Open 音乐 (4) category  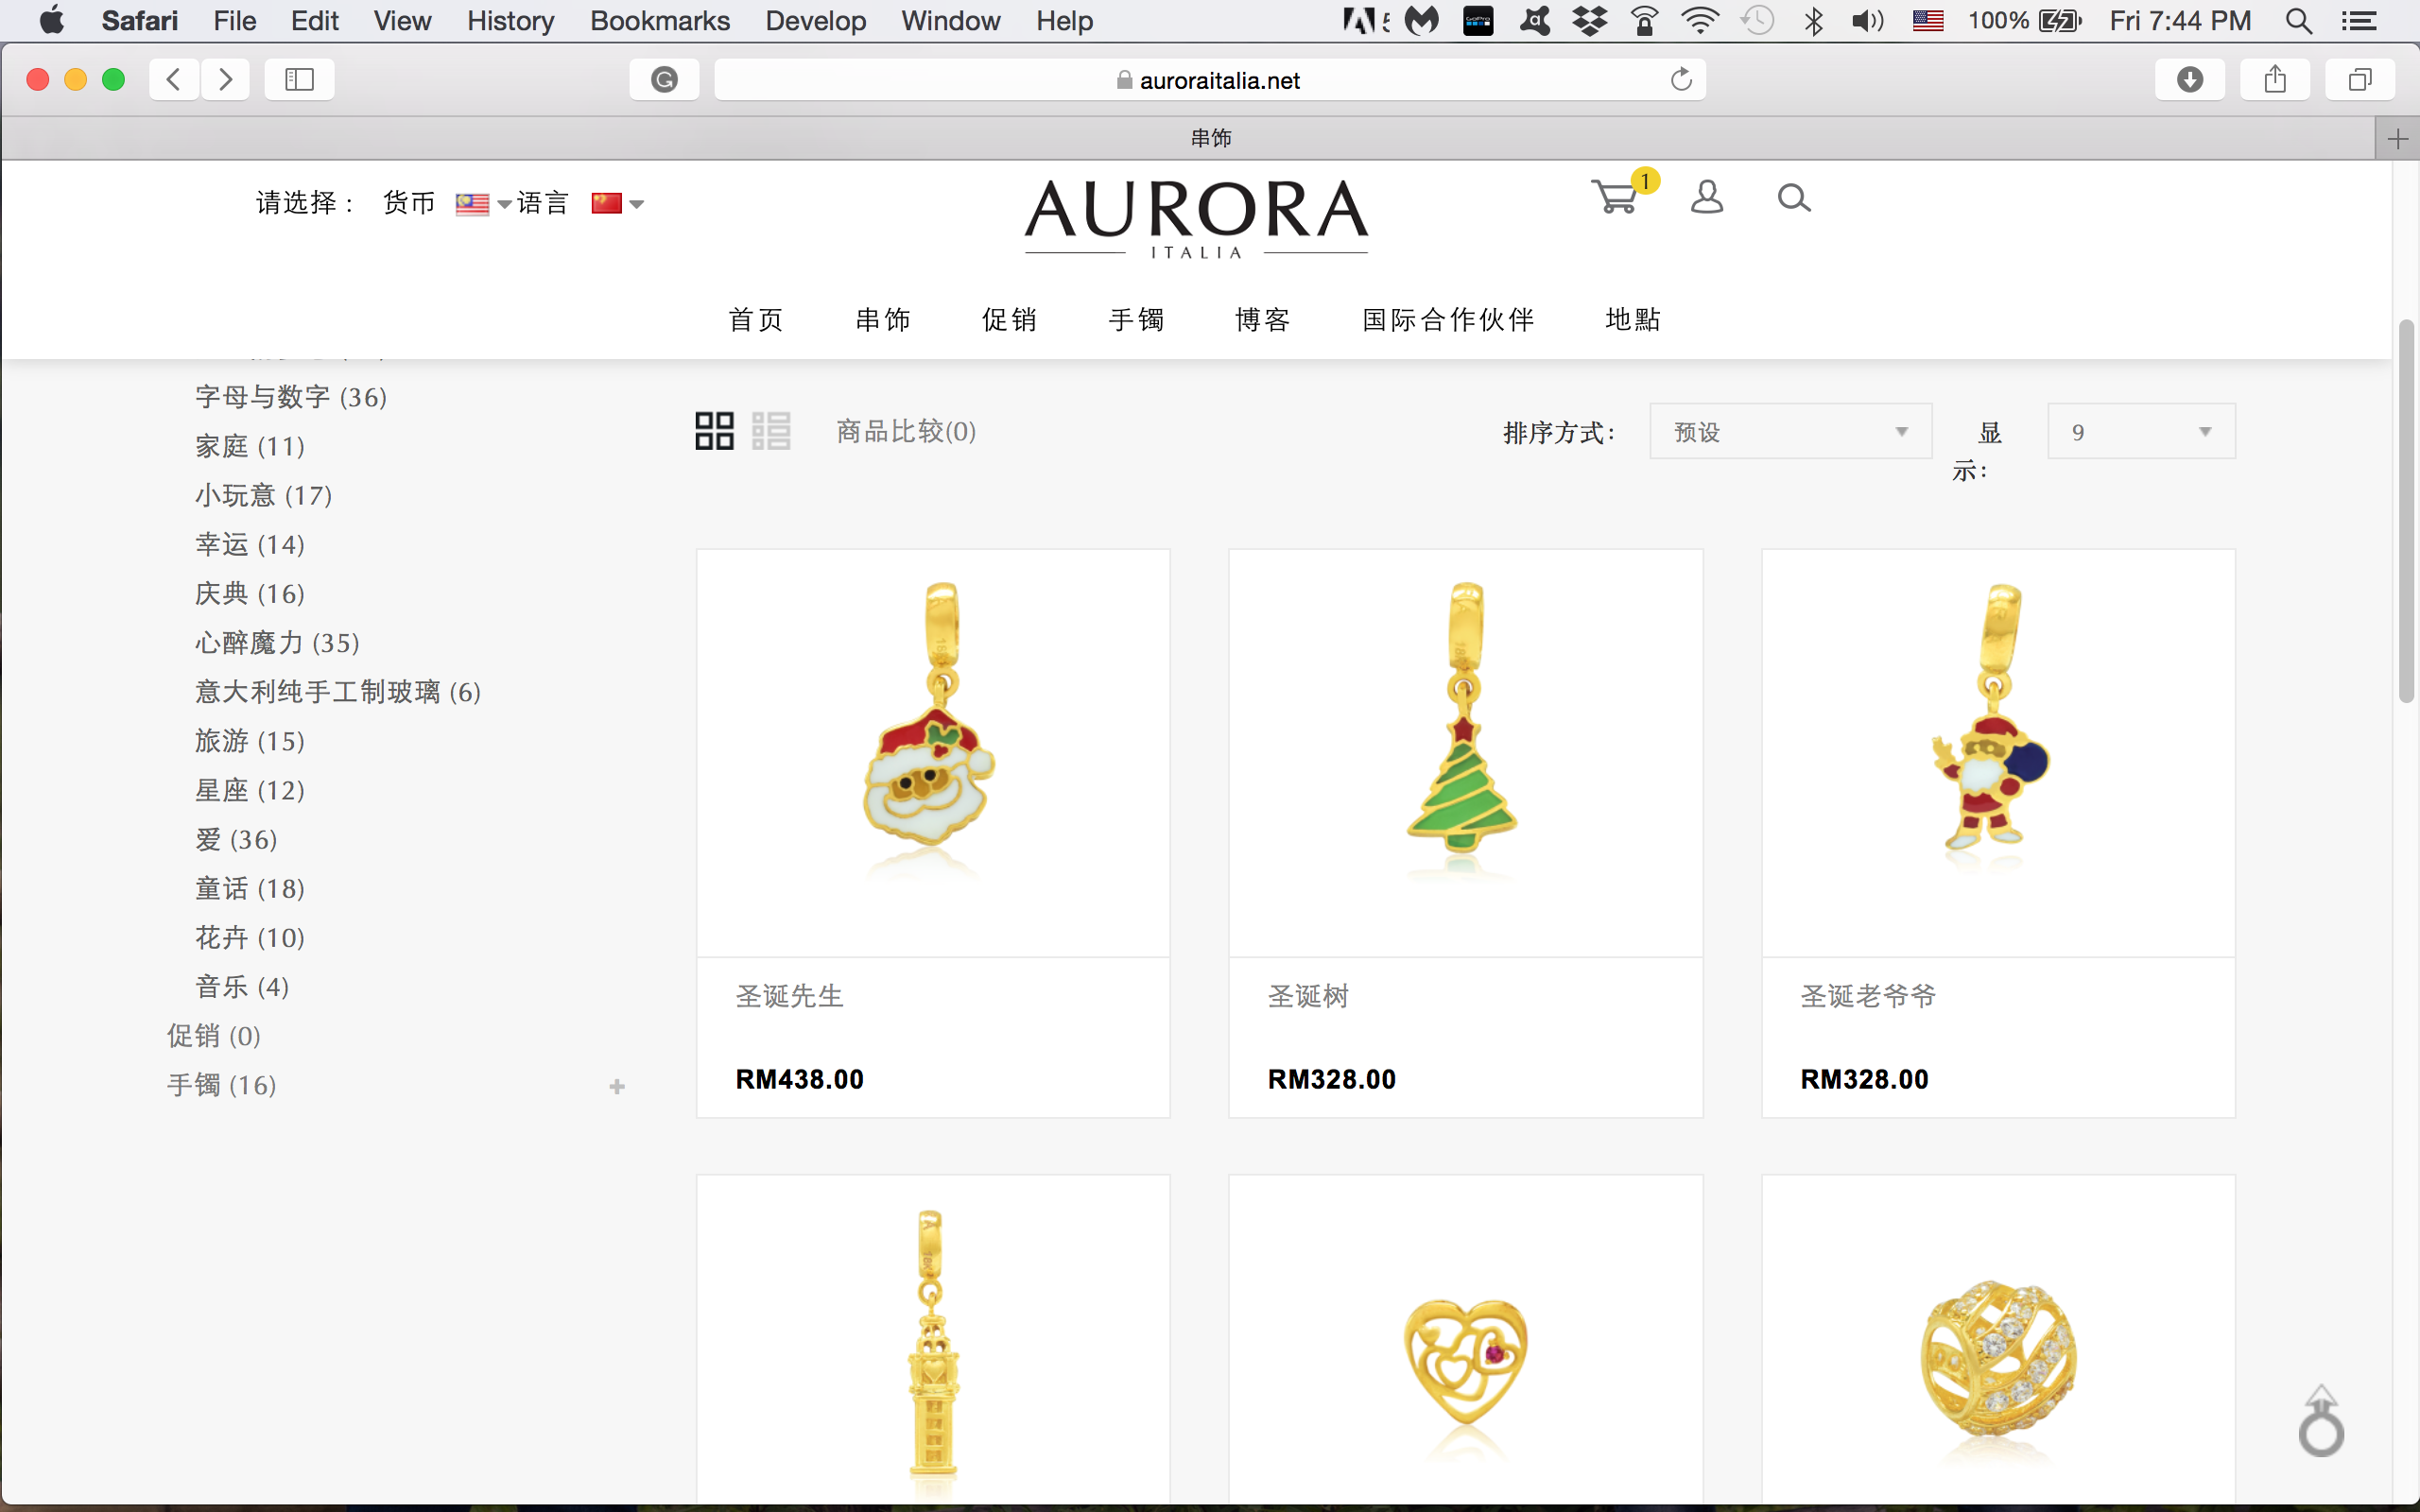pyautogui.click(x=242, y=987)
